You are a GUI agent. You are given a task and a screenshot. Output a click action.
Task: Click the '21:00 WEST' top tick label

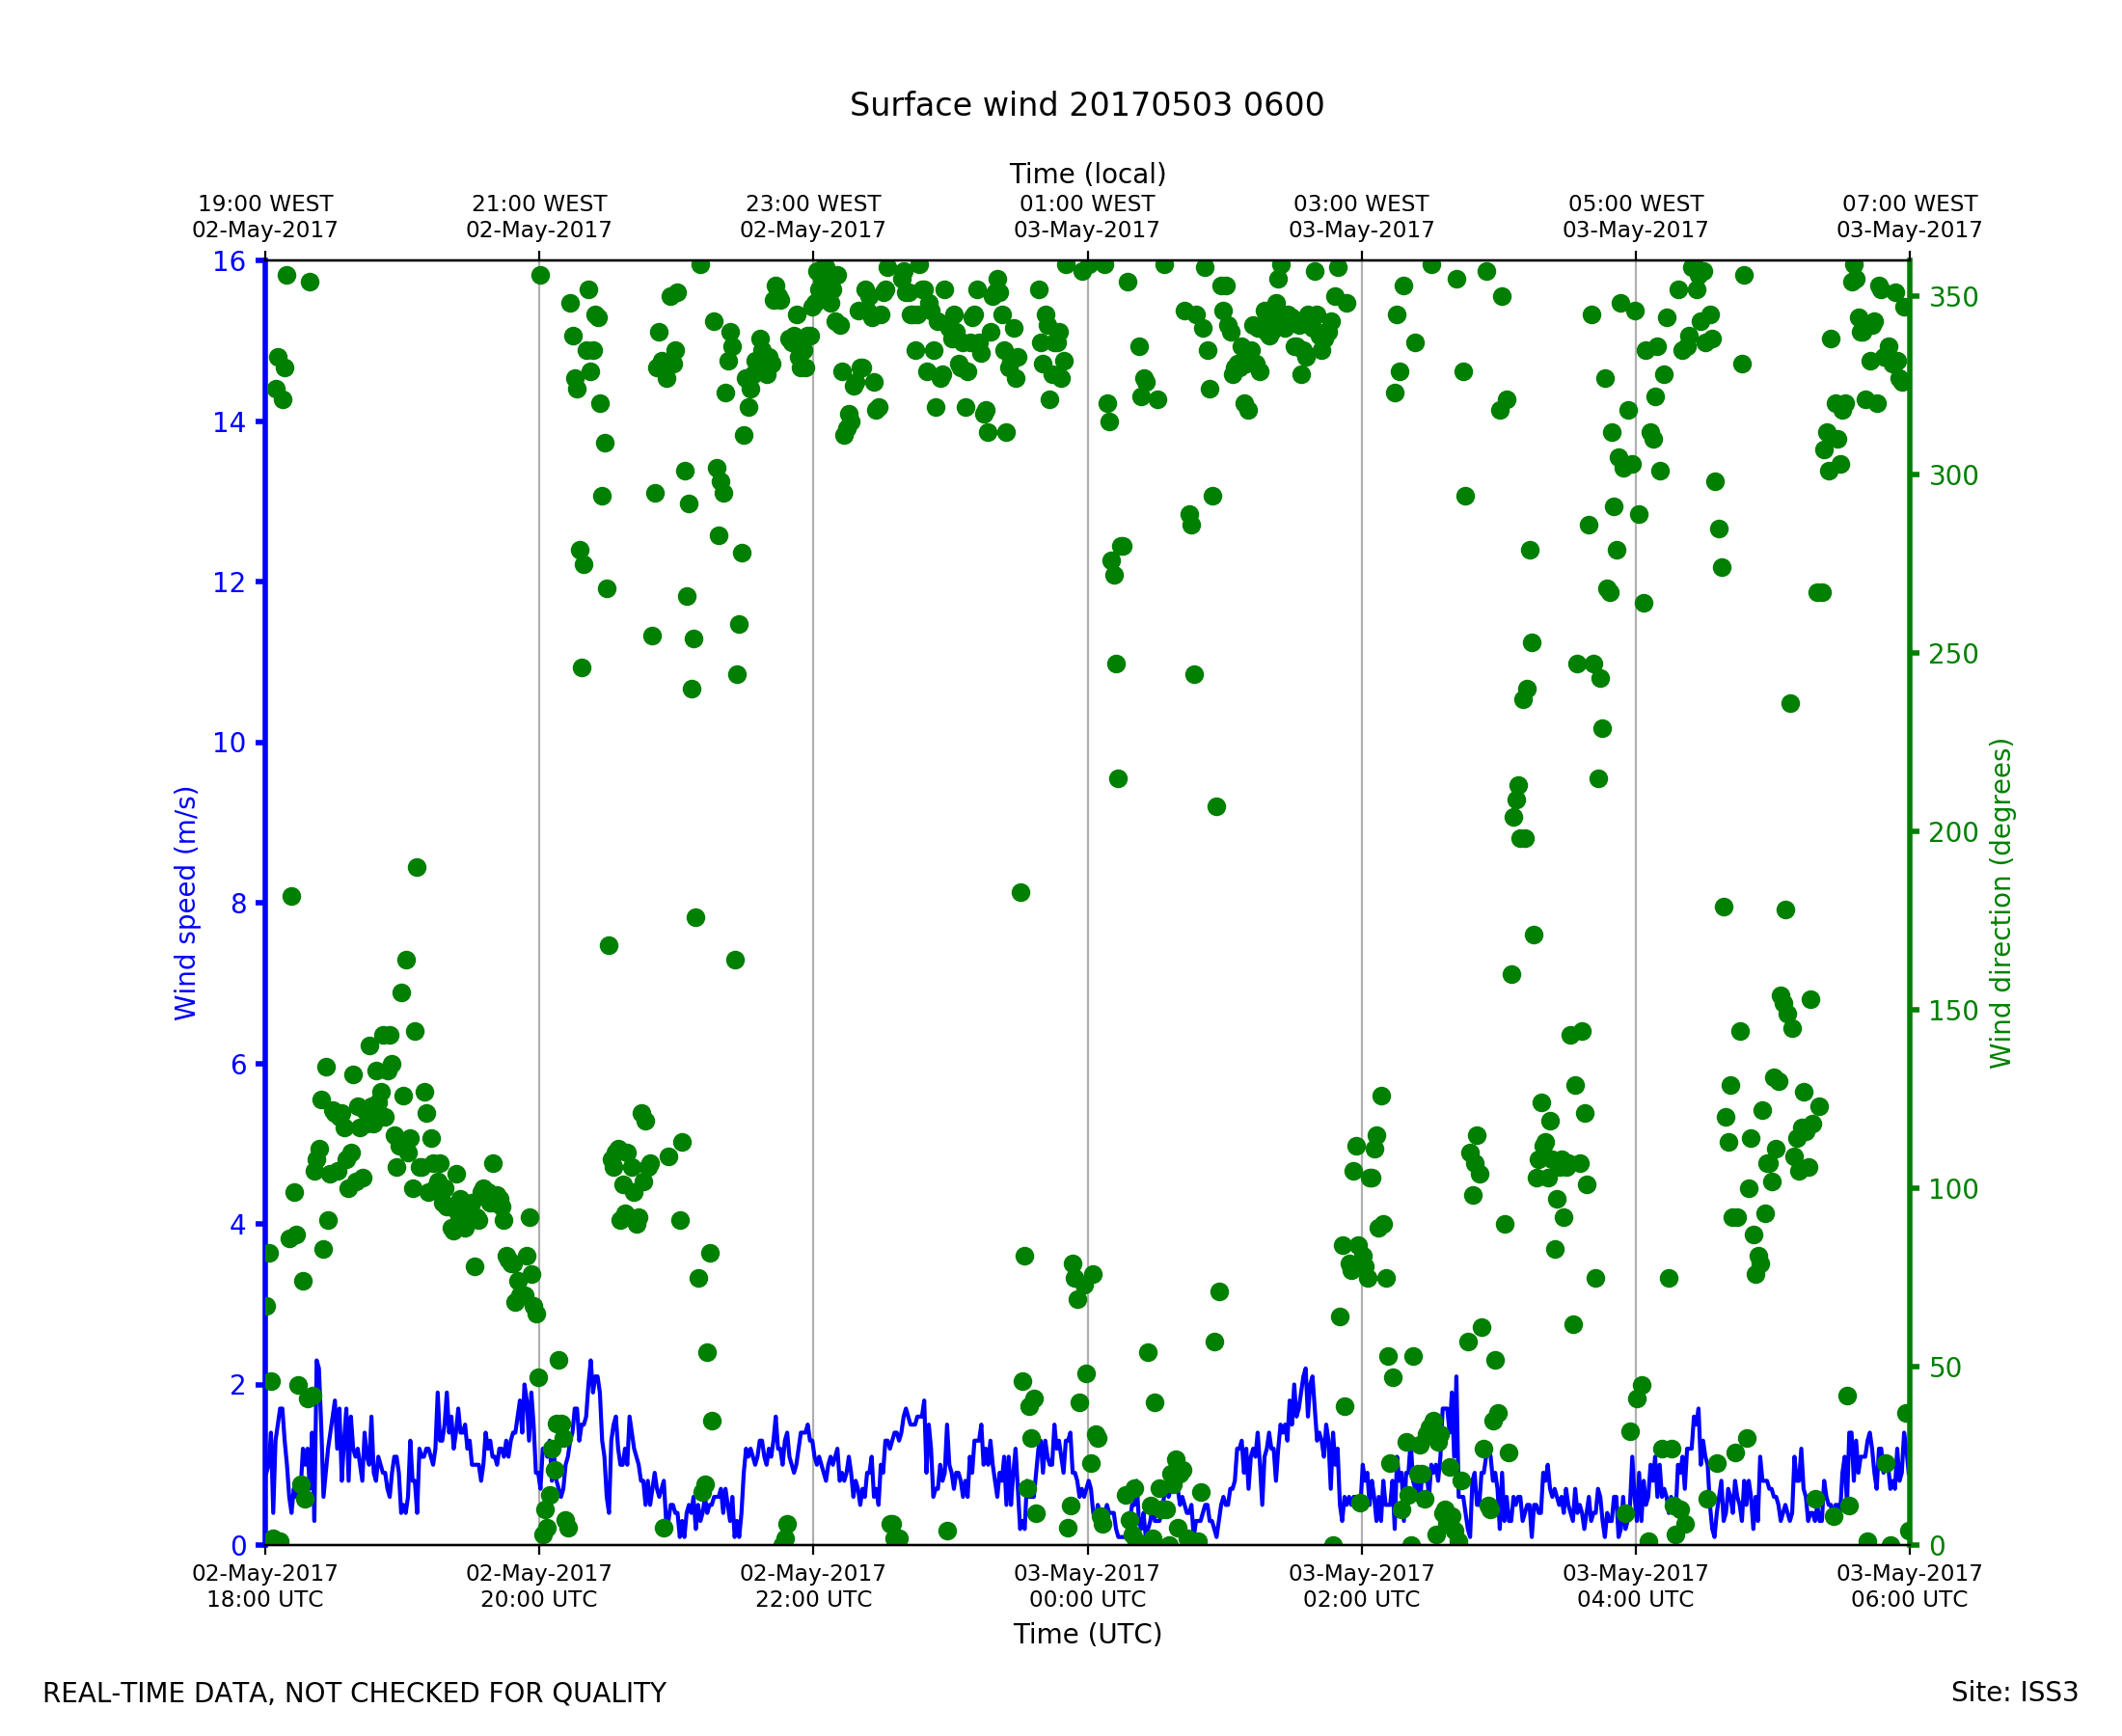tap(539, 204)
